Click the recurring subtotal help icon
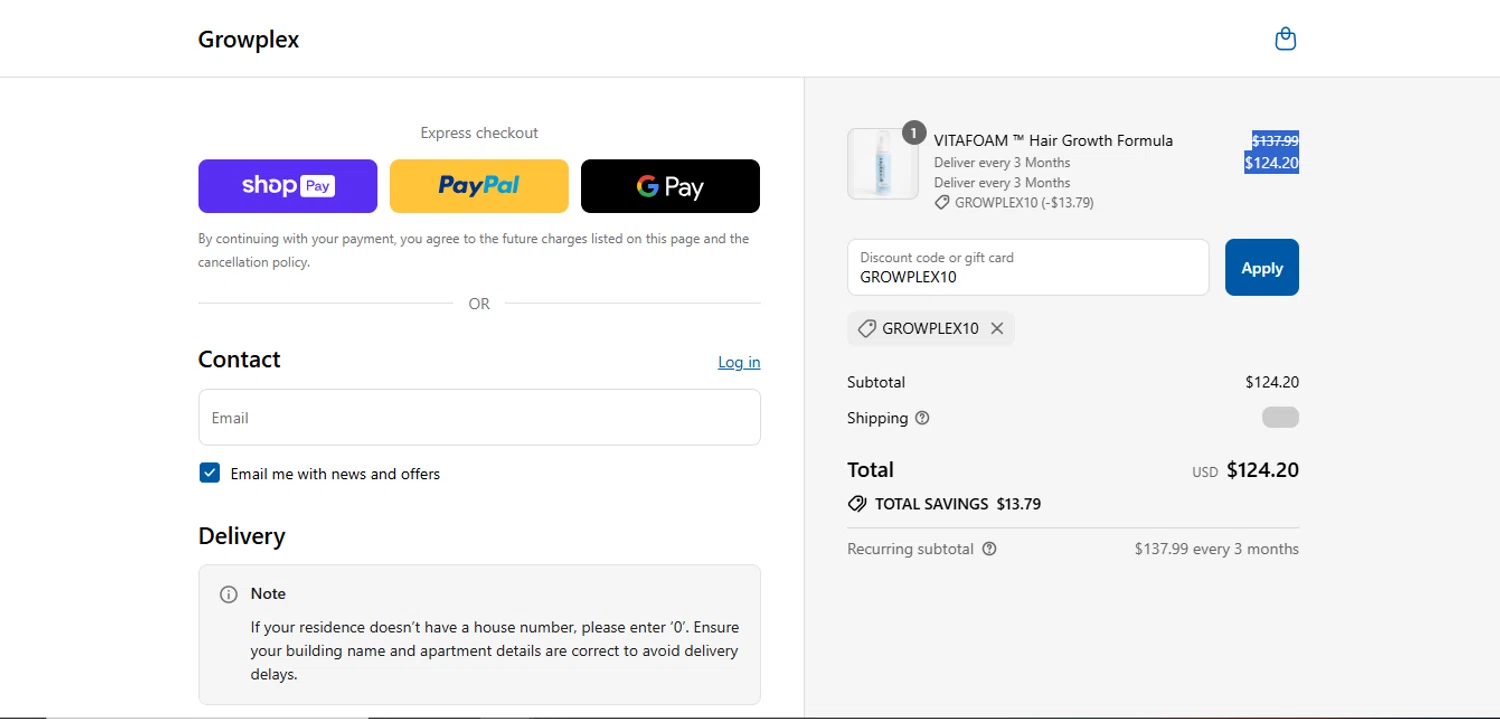The image size is (1500, 719). [989, 549]
